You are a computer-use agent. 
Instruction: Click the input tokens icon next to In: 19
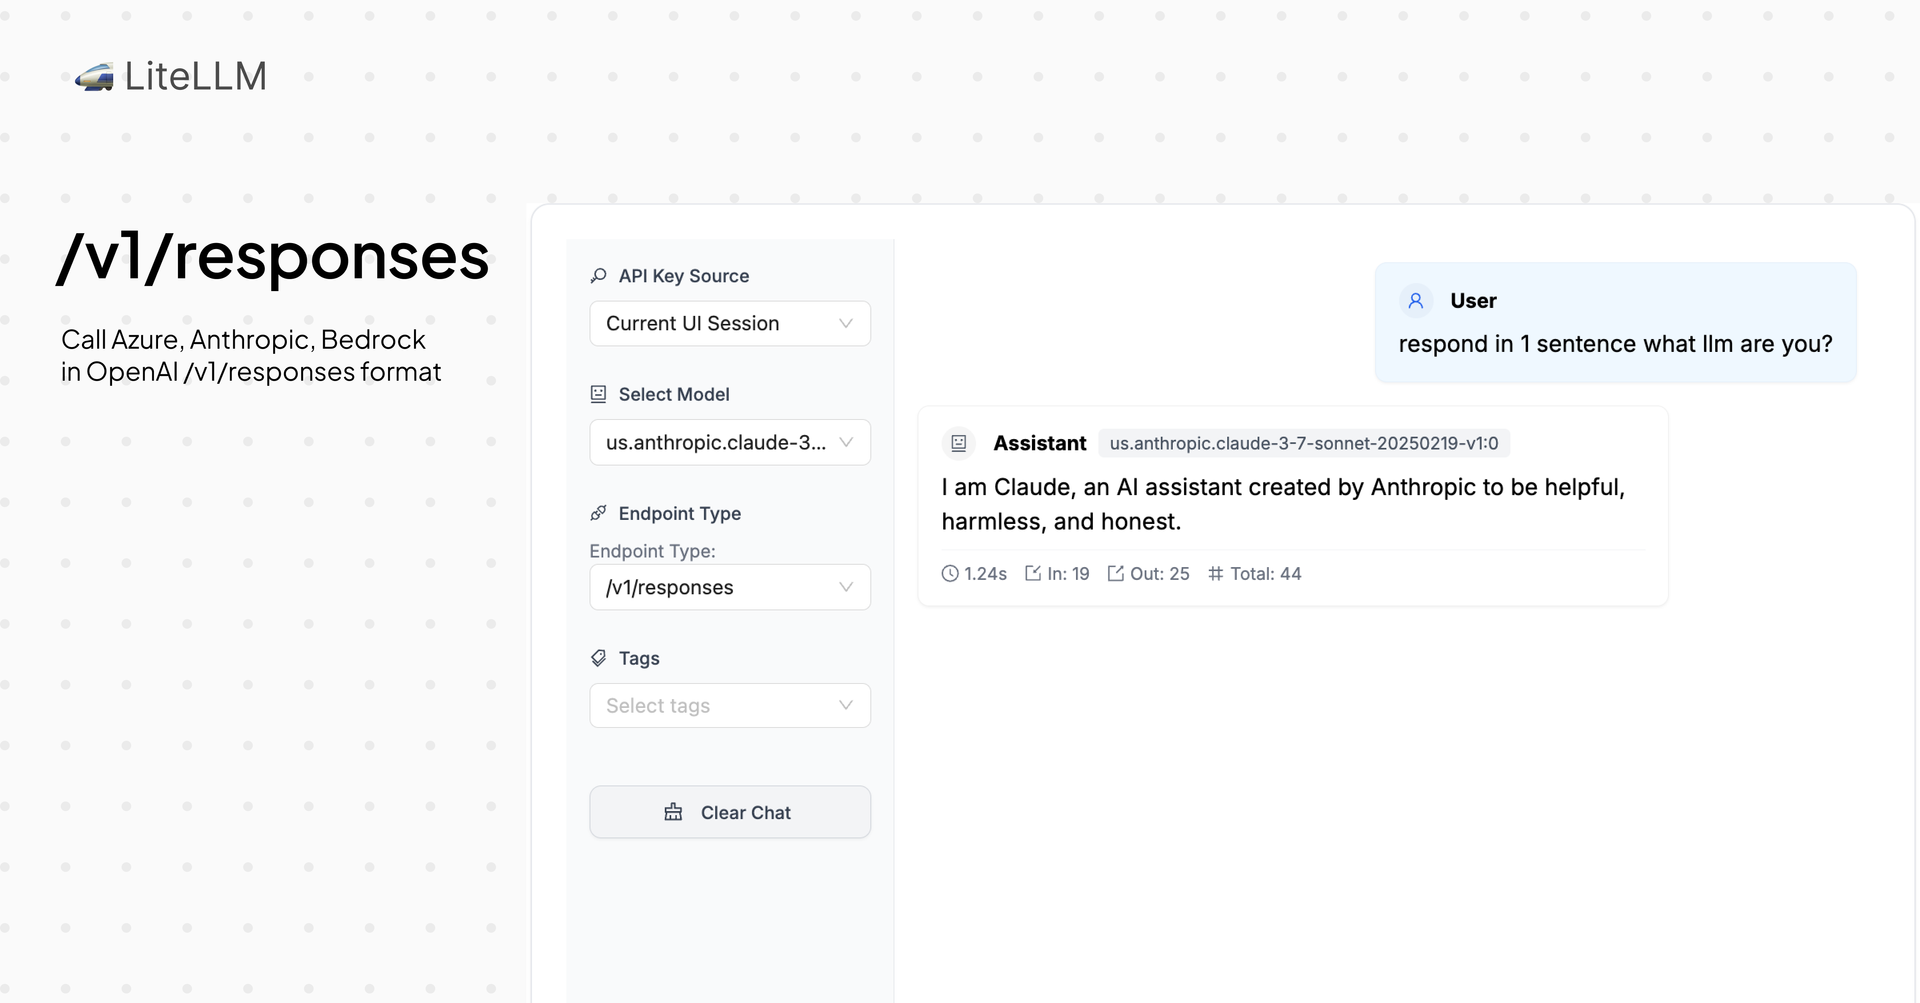[x=1033, y=574]
